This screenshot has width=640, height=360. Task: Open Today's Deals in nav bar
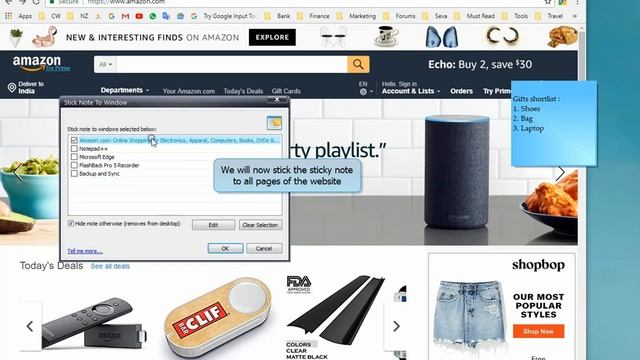243,91
